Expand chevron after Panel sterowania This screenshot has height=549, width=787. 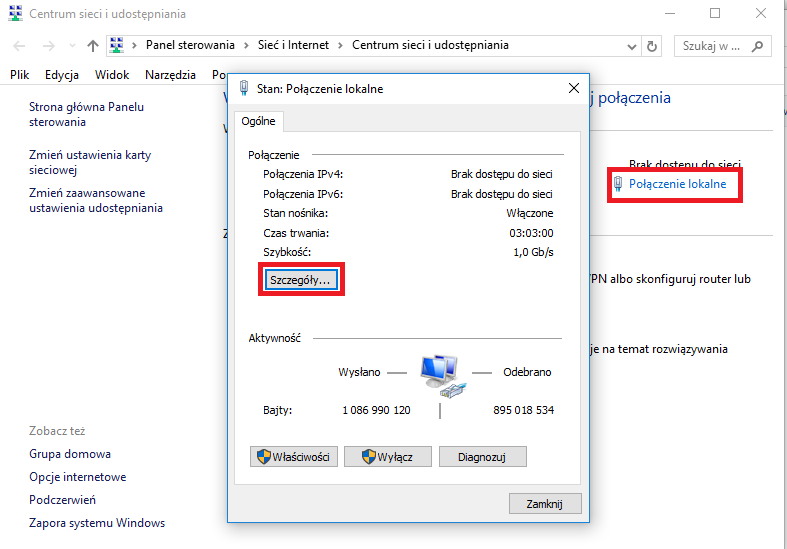(246, 46)
